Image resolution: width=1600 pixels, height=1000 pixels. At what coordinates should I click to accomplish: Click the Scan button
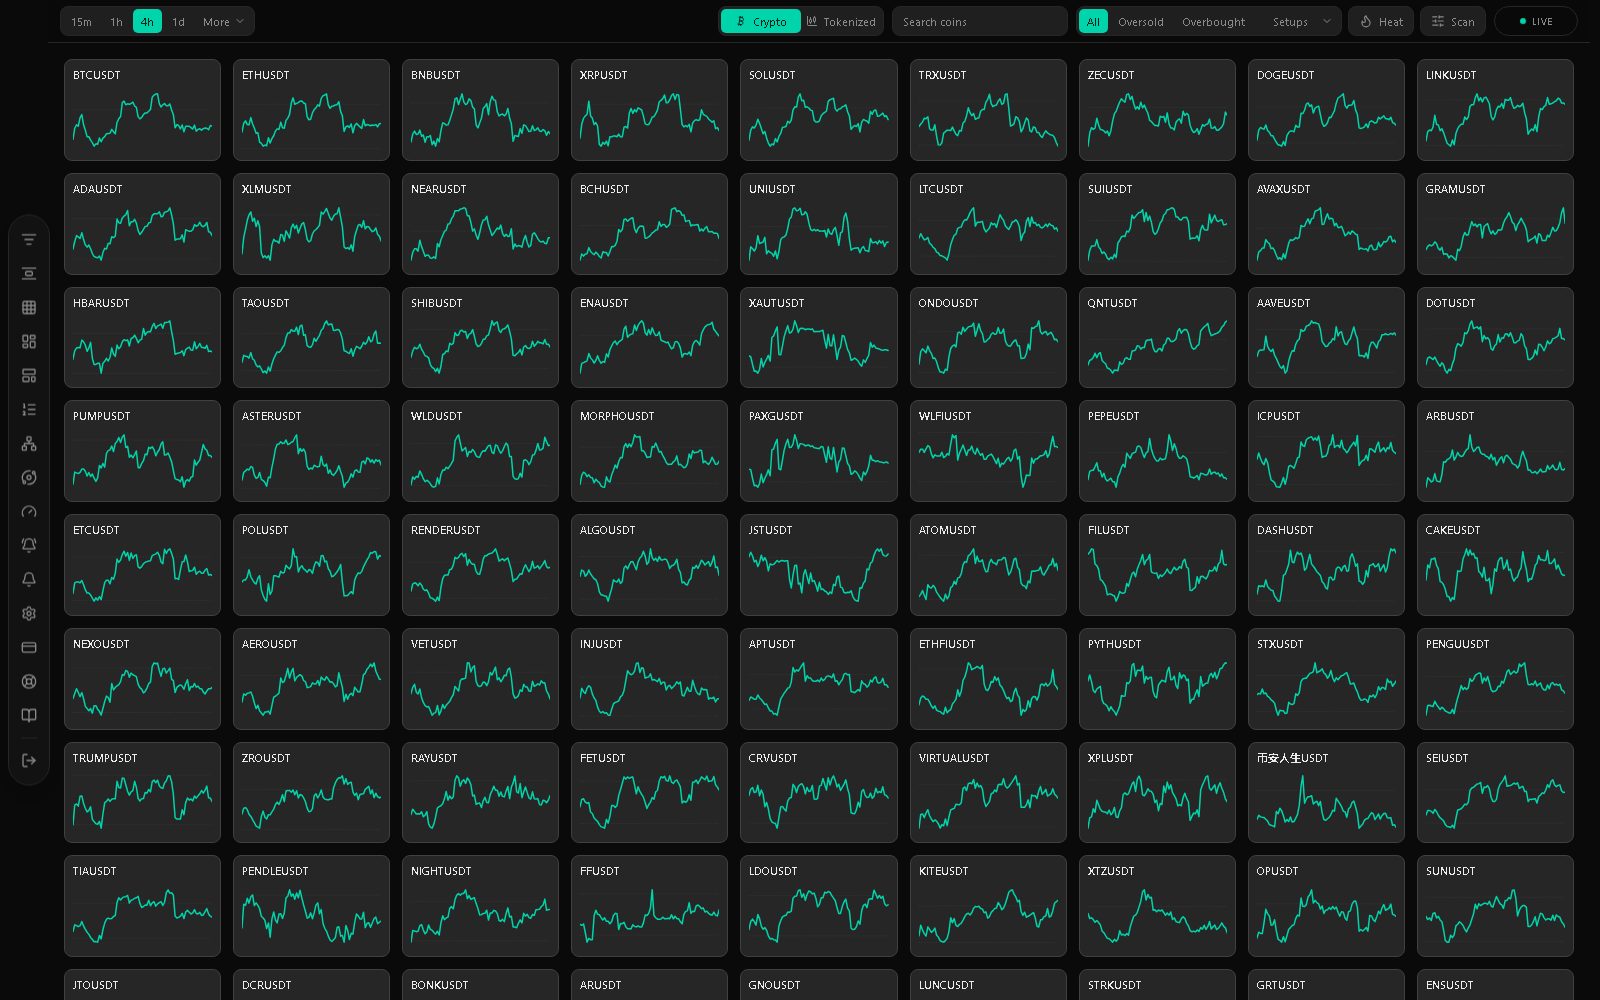[x=1453, y=22]
